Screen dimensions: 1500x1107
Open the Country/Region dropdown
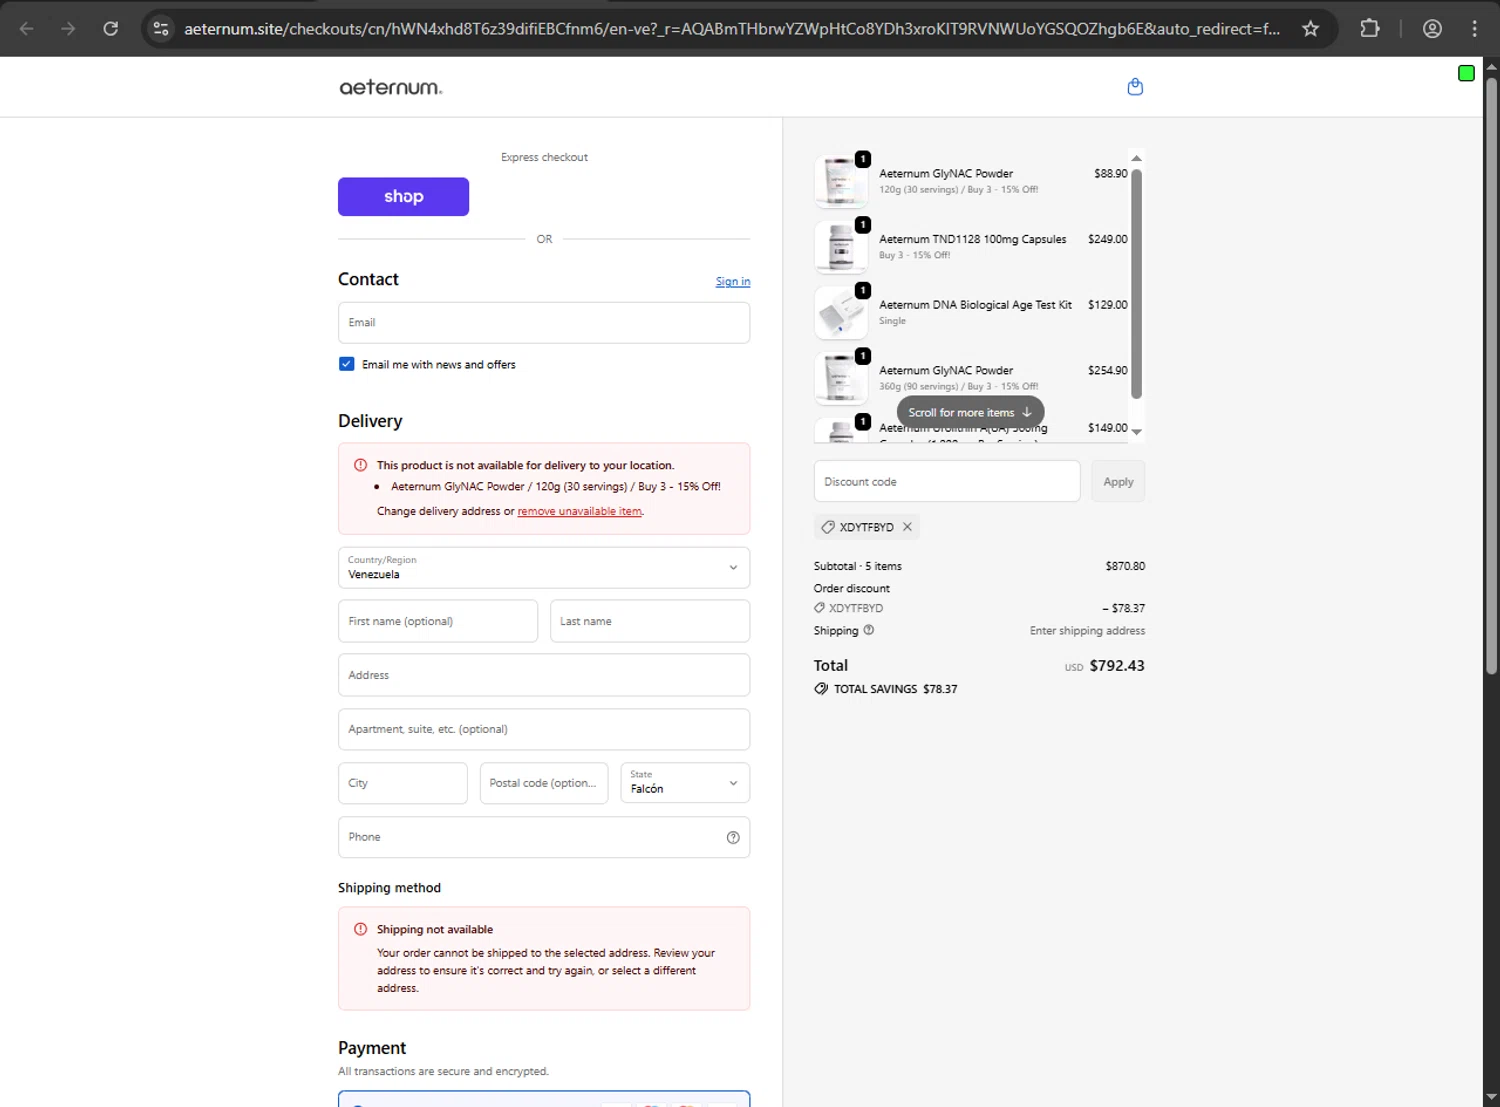[x=544, y=568]
